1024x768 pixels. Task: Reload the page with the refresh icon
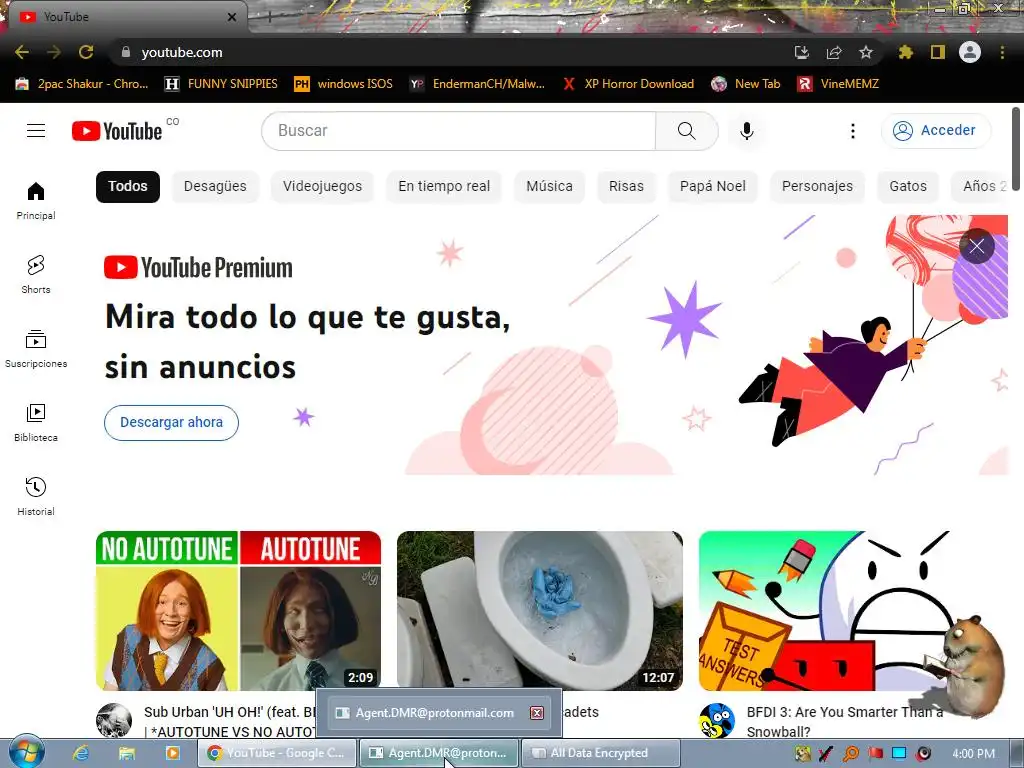pyautogui.click(x=86, y=52)
